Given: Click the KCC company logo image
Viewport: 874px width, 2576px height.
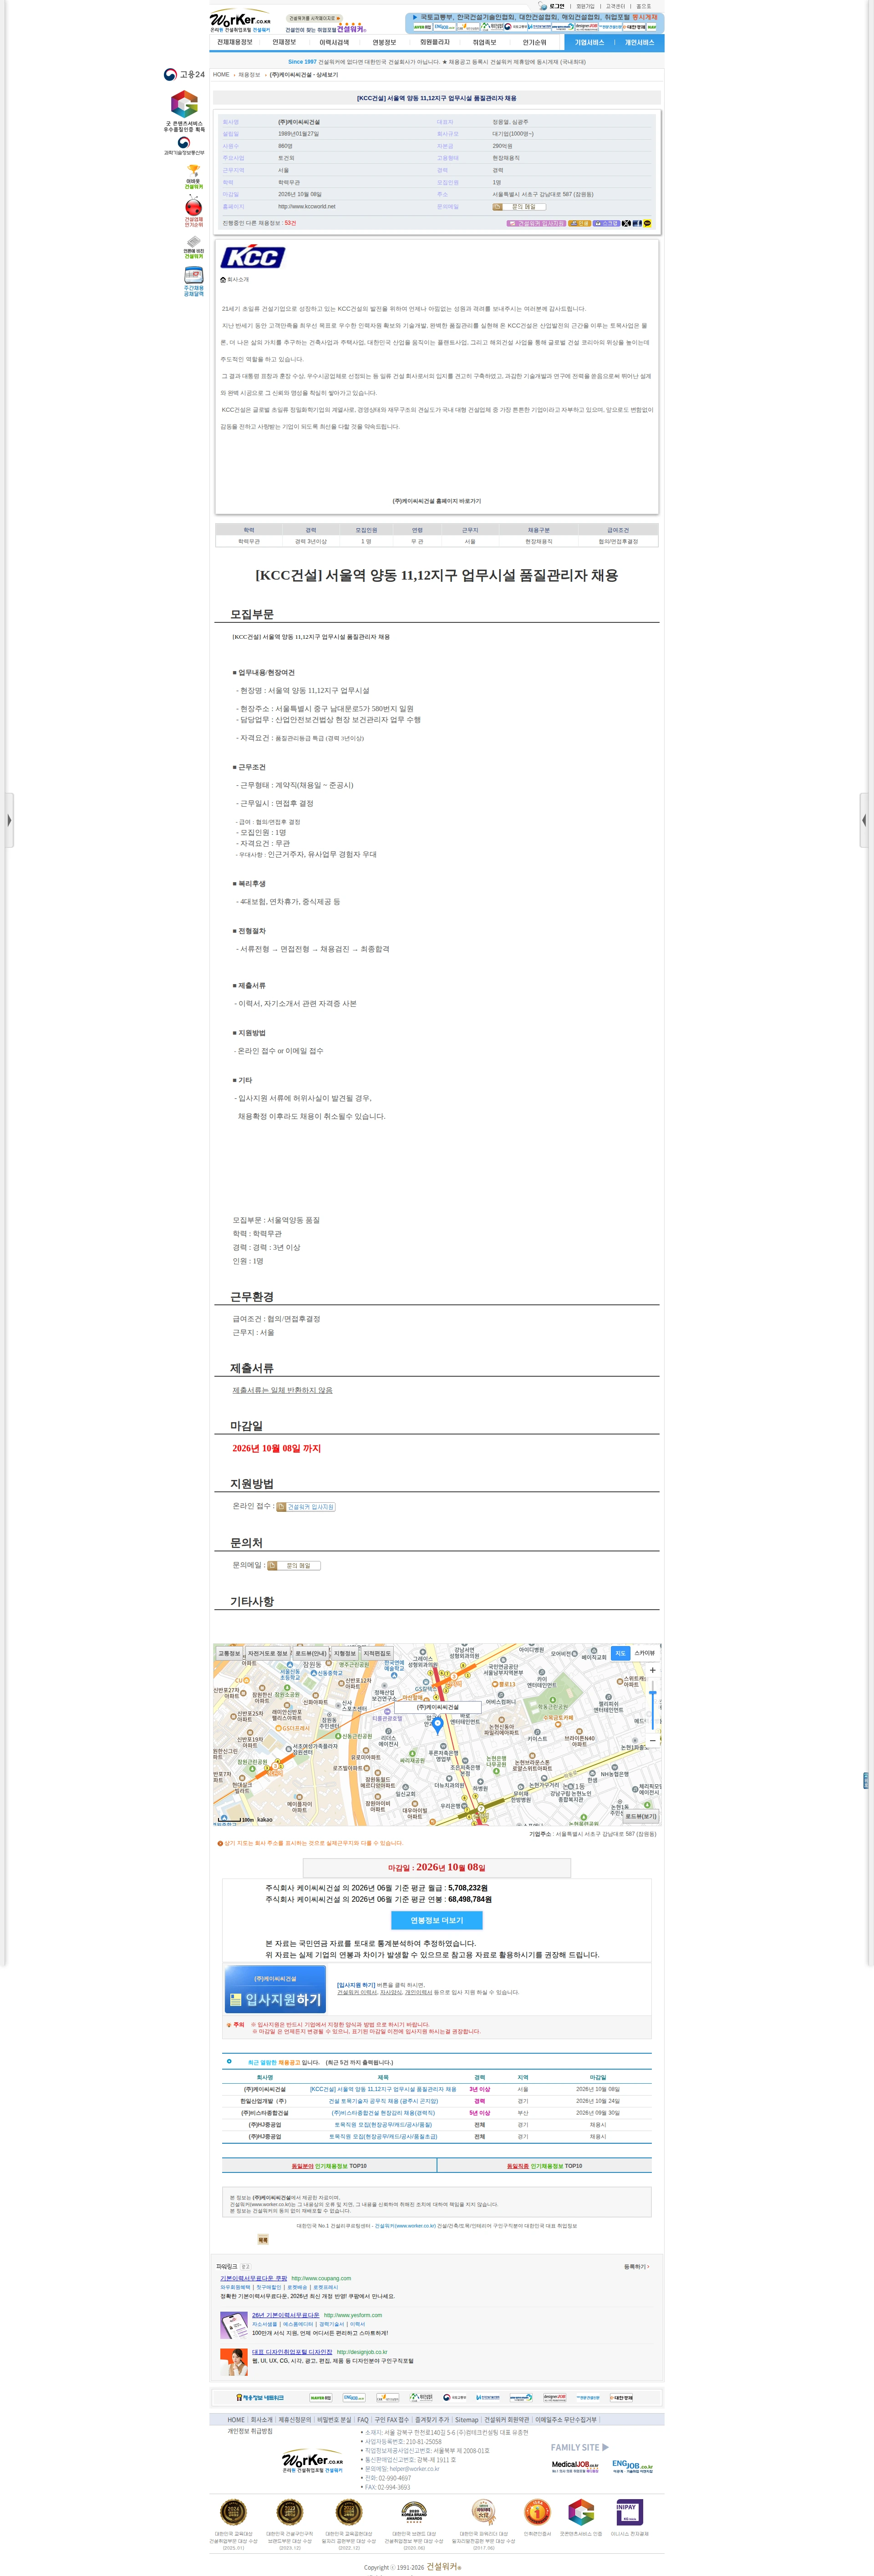Looking at the screenshot, I should click(253, 257).
